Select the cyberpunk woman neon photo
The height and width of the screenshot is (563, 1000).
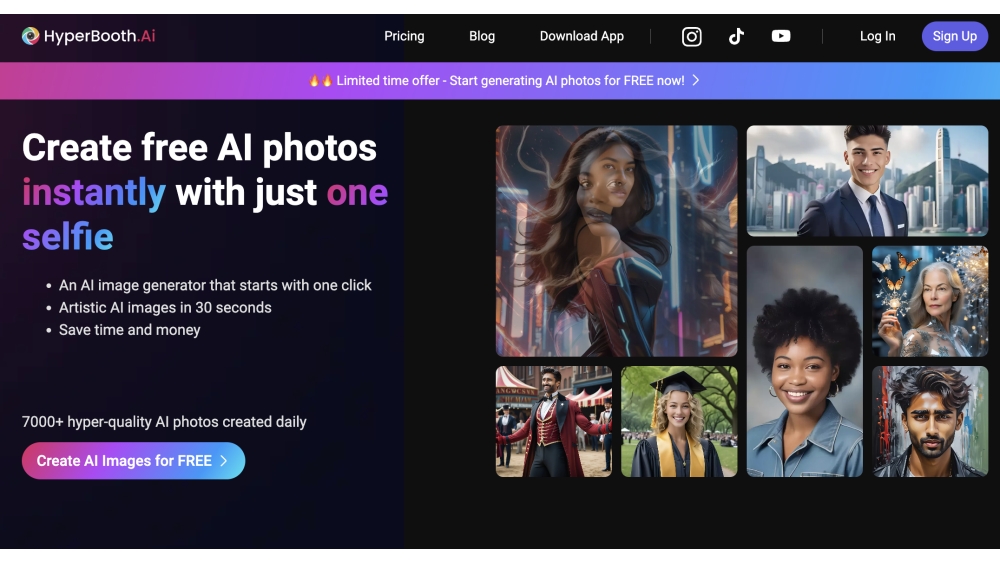click(x=616, y=241)
